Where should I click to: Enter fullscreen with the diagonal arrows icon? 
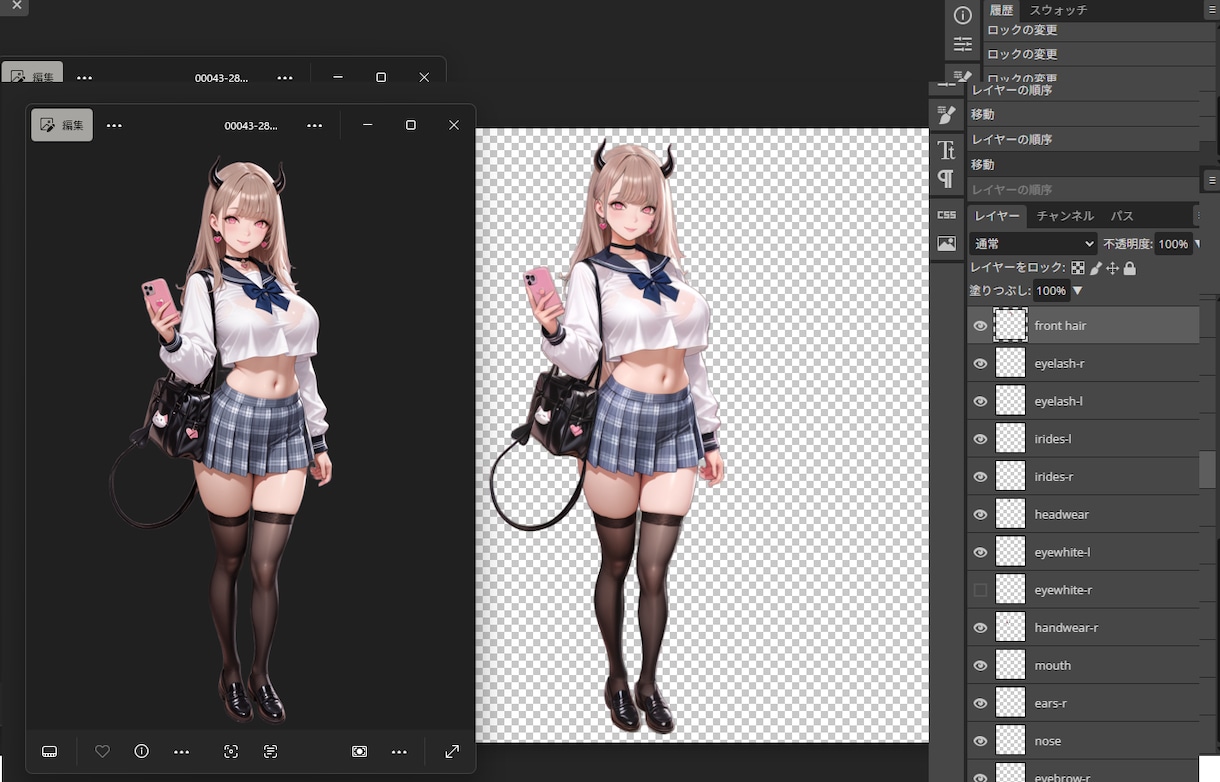tap(452, 751)
